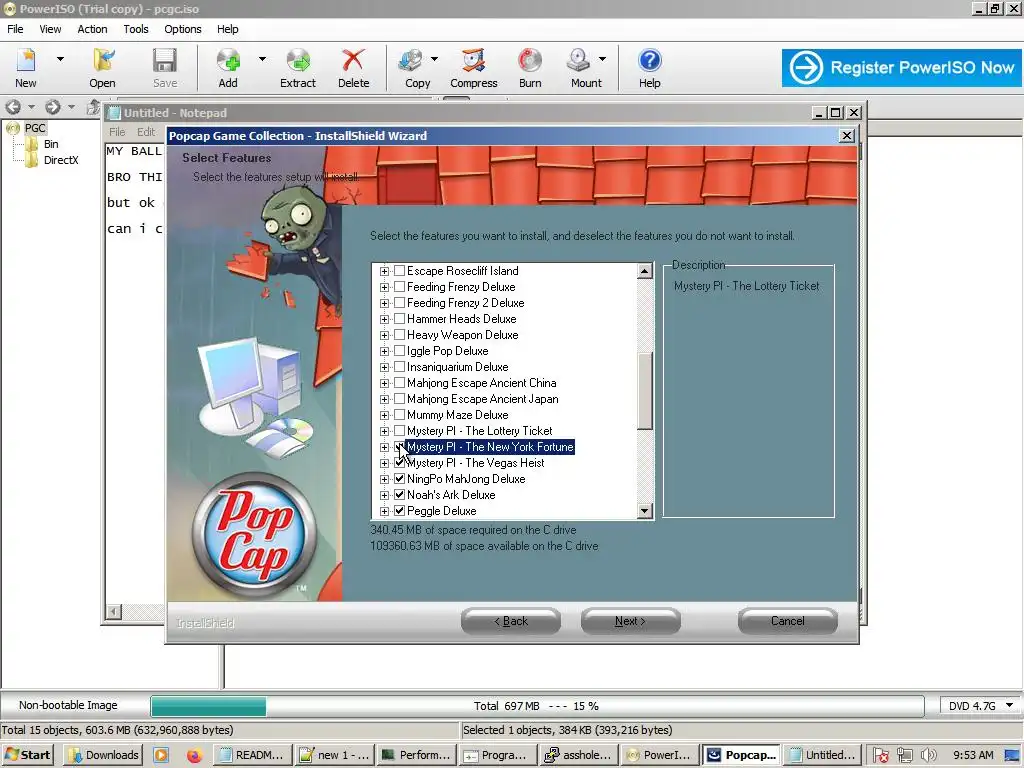Click the Compress toolbar icon
The image size is (1024, 768).
click(473, 67)
